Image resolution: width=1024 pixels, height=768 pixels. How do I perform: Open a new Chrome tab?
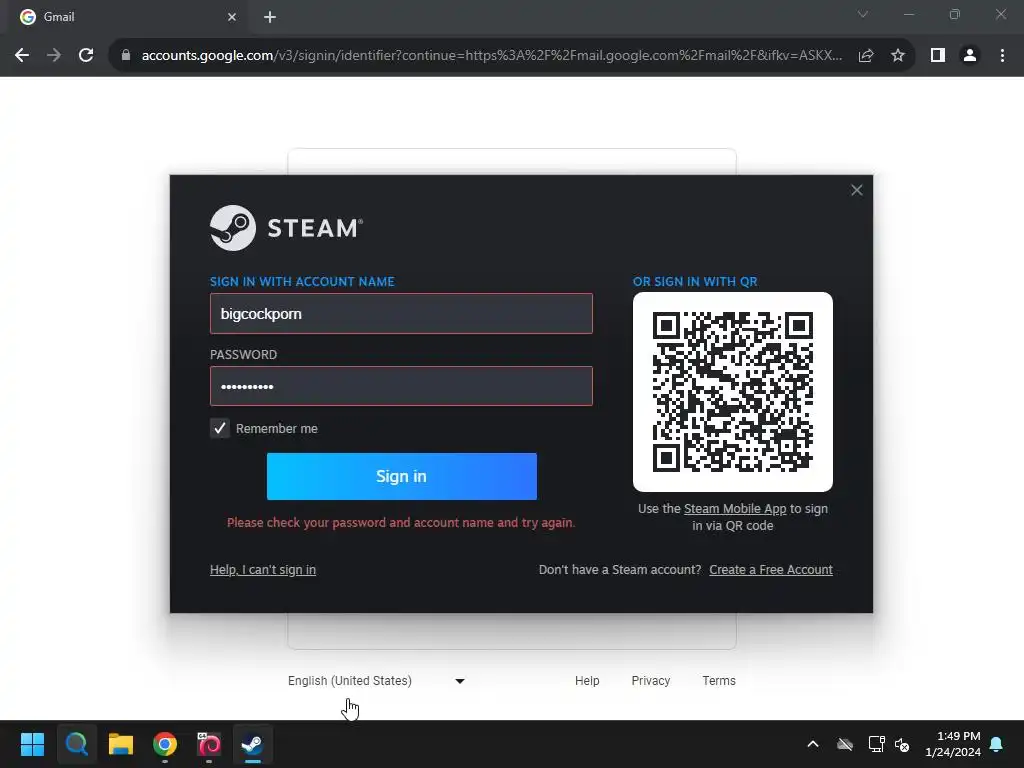(x=270, y=17)
